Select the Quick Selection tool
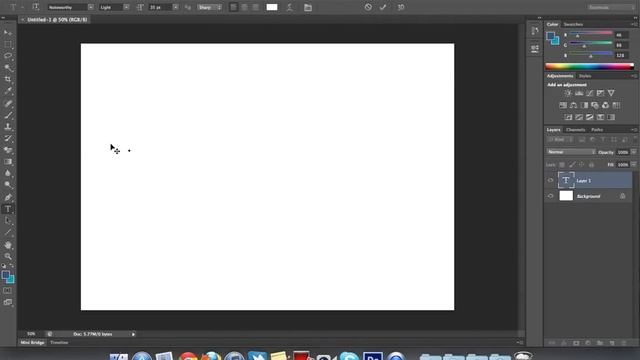The height and width of the screenshot is (360, 640). click(8, 68)
